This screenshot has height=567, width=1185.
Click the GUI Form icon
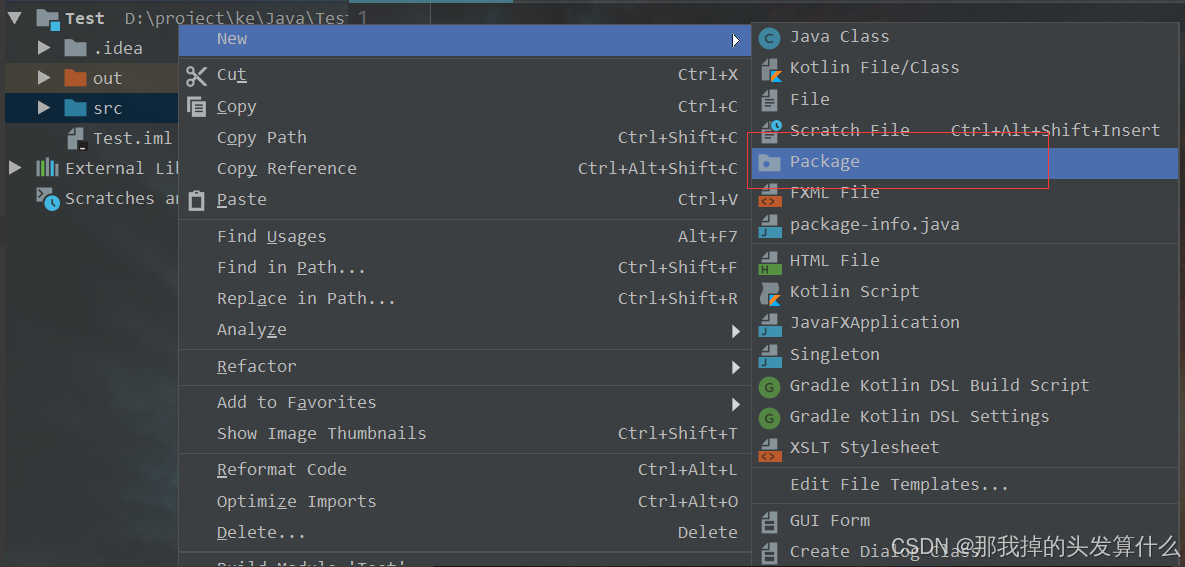tap(769, 522)
